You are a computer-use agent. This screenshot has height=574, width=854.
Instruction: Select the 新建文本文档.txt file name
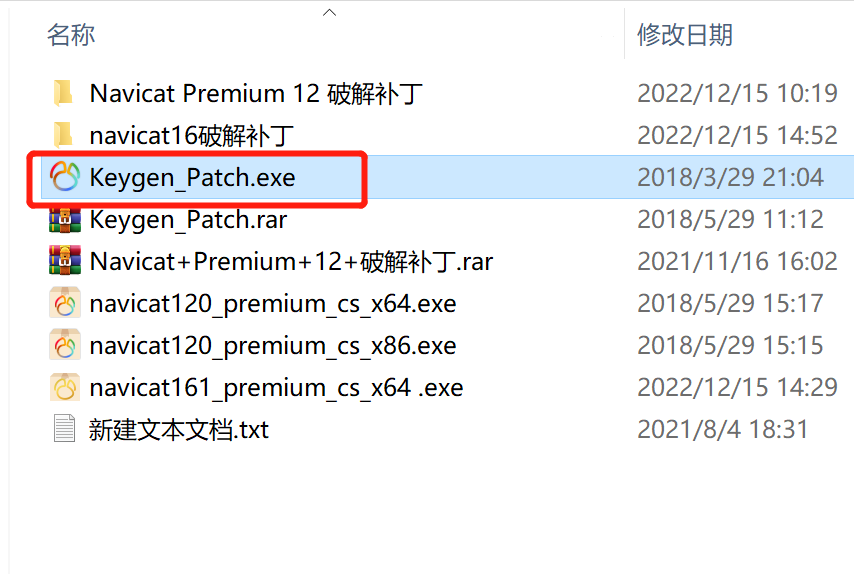click(179, 430)
